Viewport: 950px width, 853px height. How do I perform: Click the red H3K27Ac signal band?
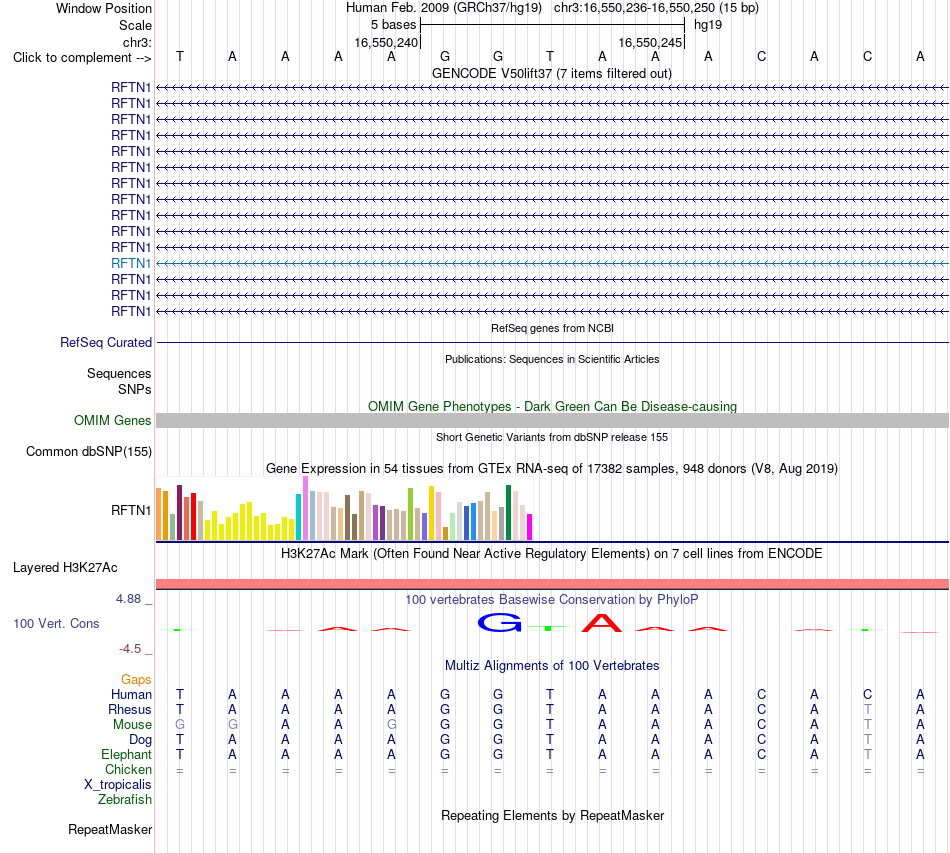click(552, 584)
